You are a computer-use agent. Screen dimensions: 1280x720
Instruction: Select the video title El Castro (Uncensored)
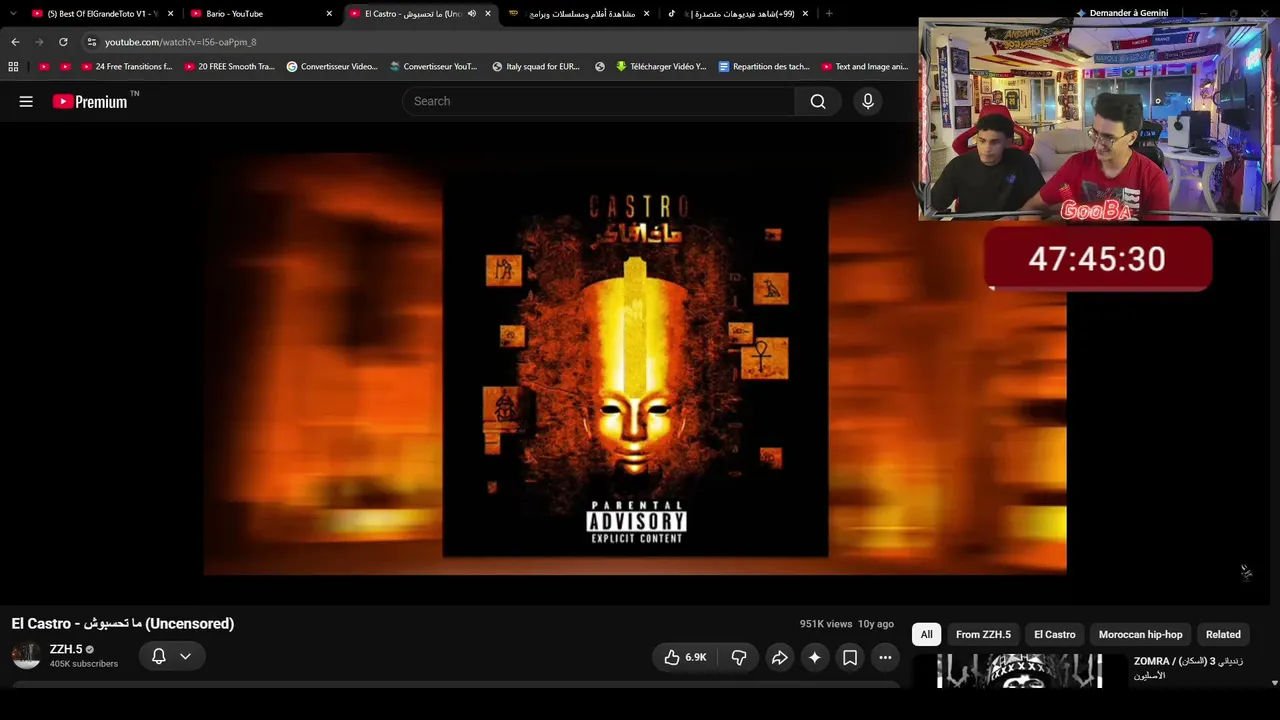[123, 623]
